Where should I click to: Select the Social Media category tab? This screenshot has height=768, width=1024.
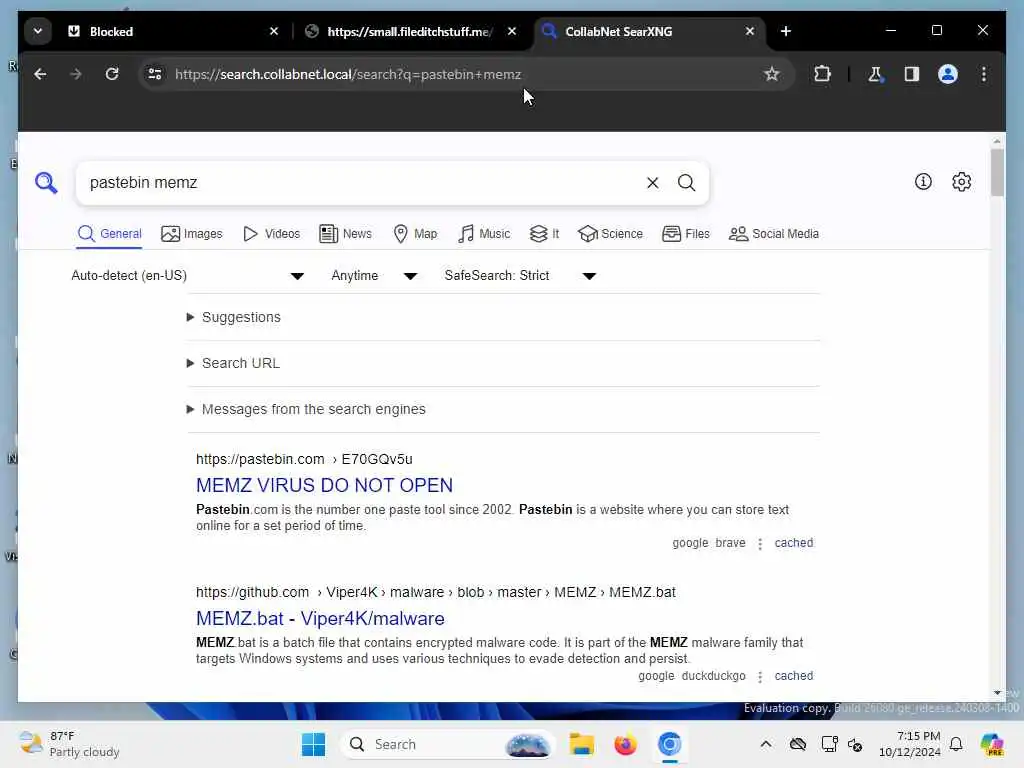[774, 234]
